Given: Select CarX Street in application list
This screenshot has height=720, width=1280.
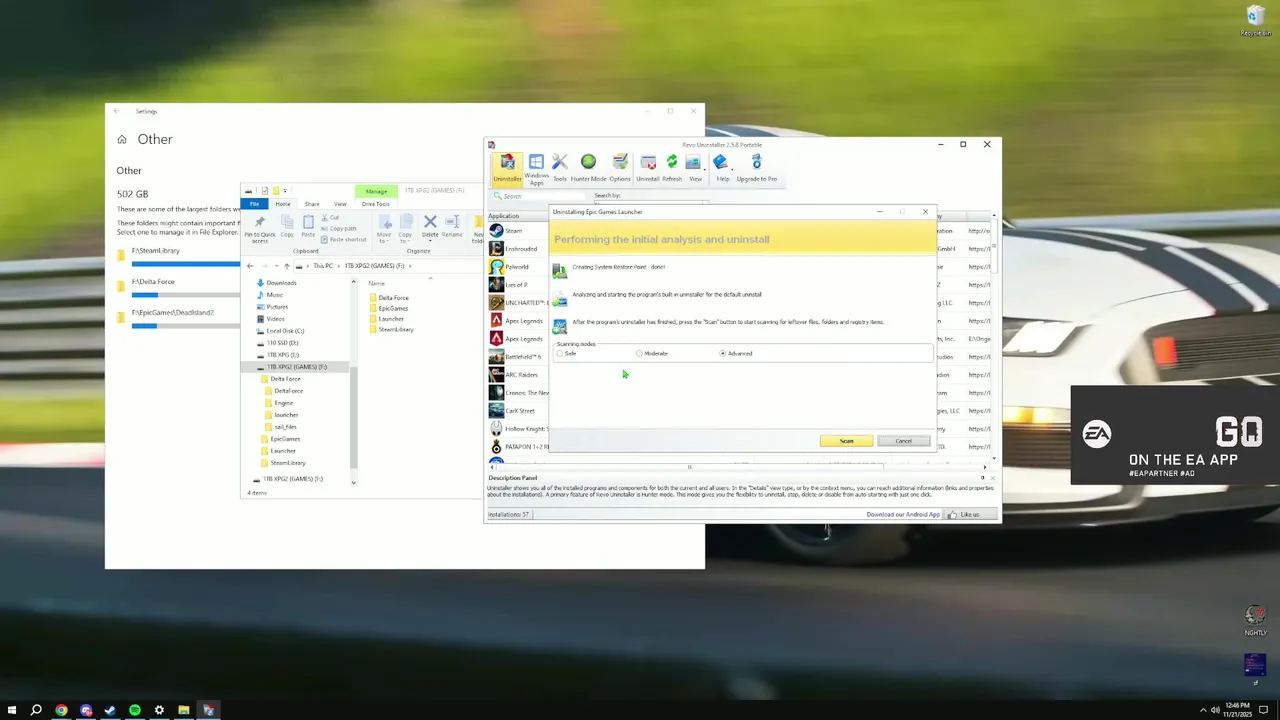Looking at the screenshot, I should (517, 411).
